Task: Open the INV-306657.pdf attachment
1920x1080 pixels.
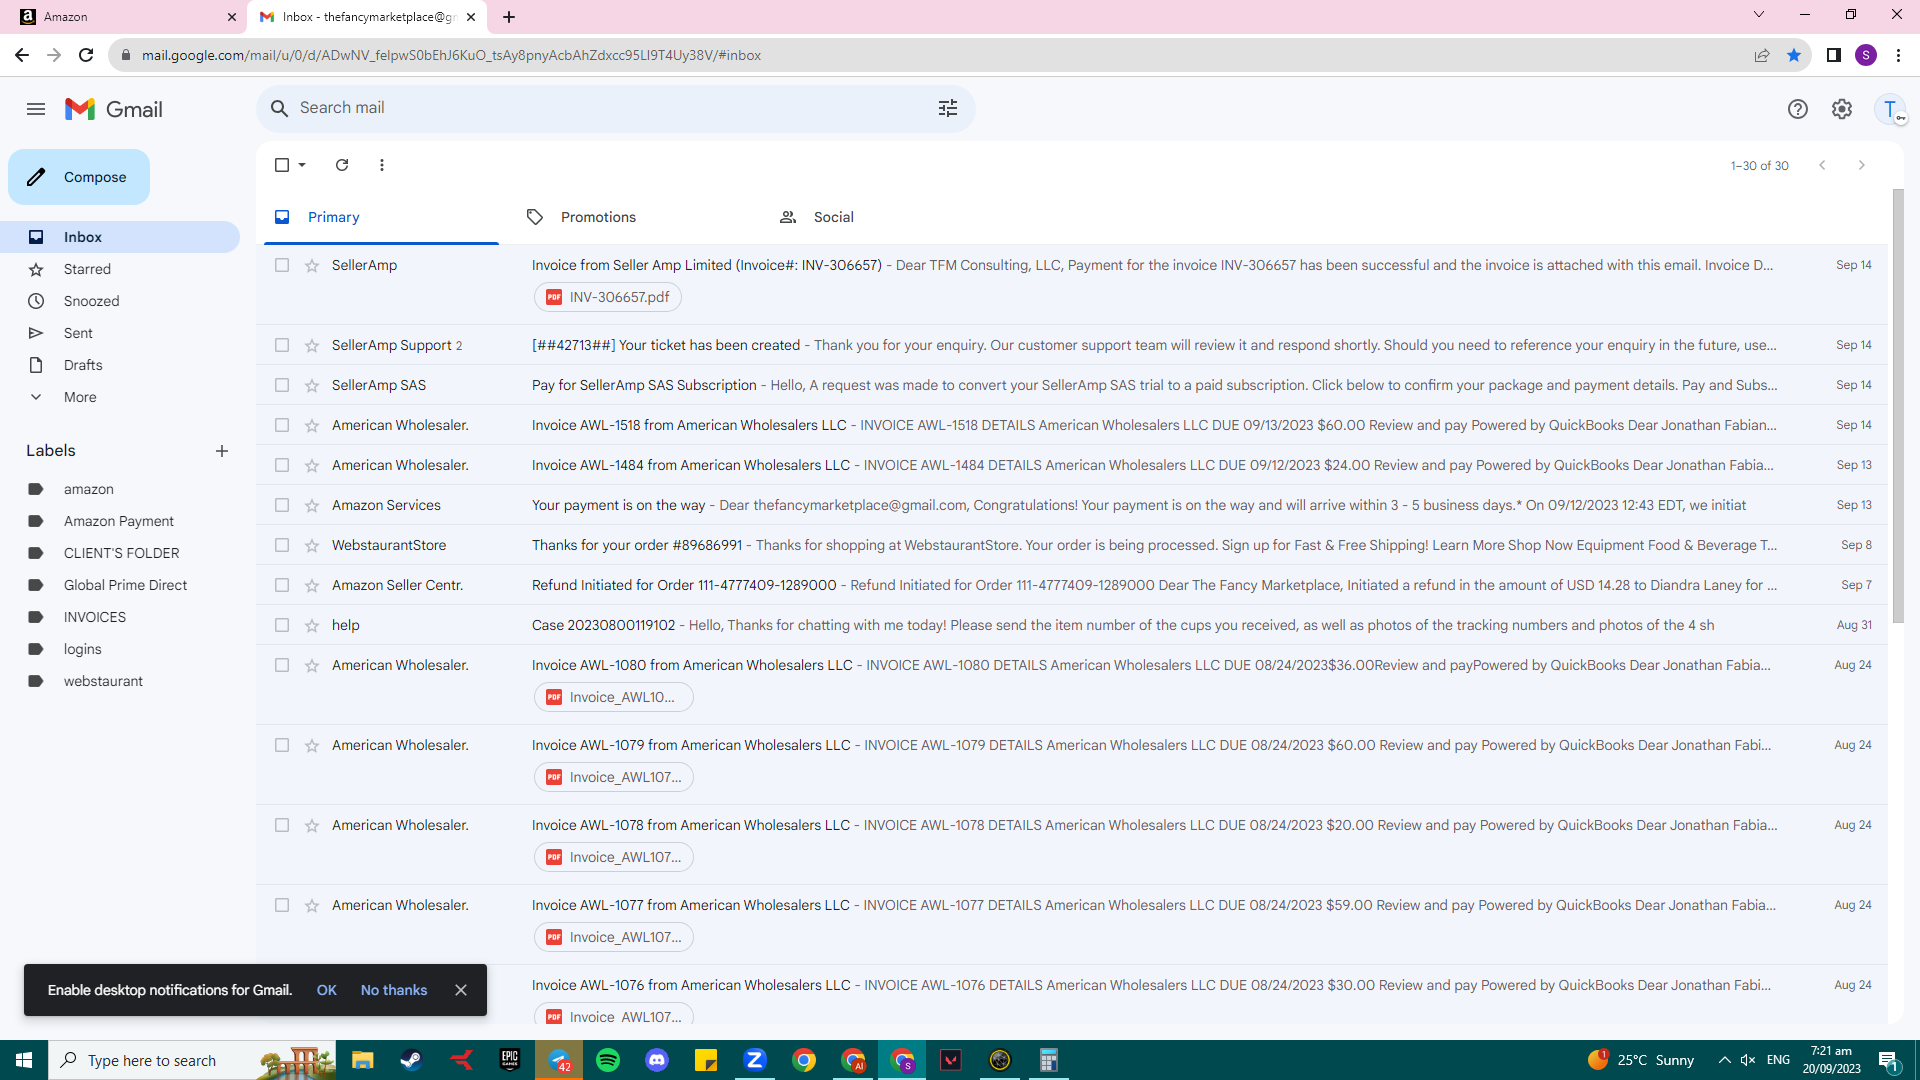Action: pyautogui.click(x=608, y=297)
